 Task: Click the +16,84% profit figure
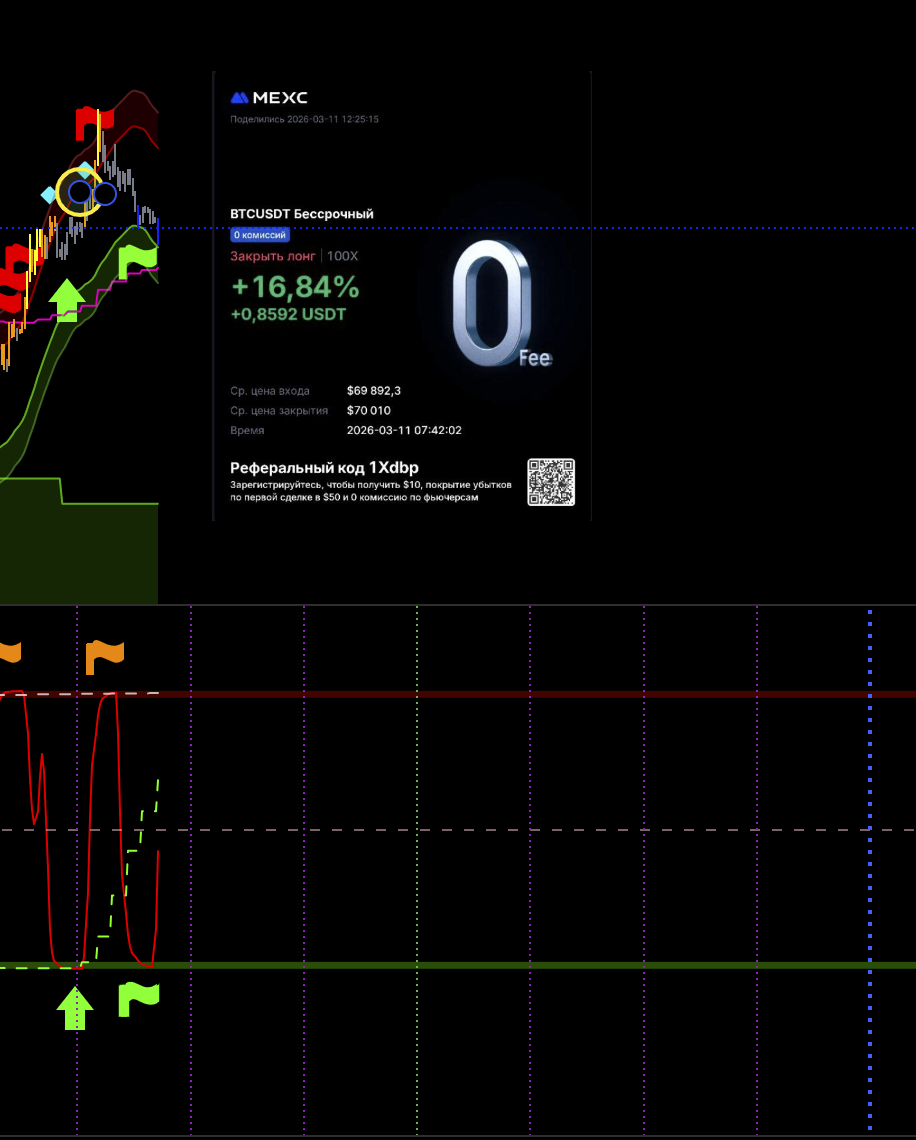pos(294,288)
